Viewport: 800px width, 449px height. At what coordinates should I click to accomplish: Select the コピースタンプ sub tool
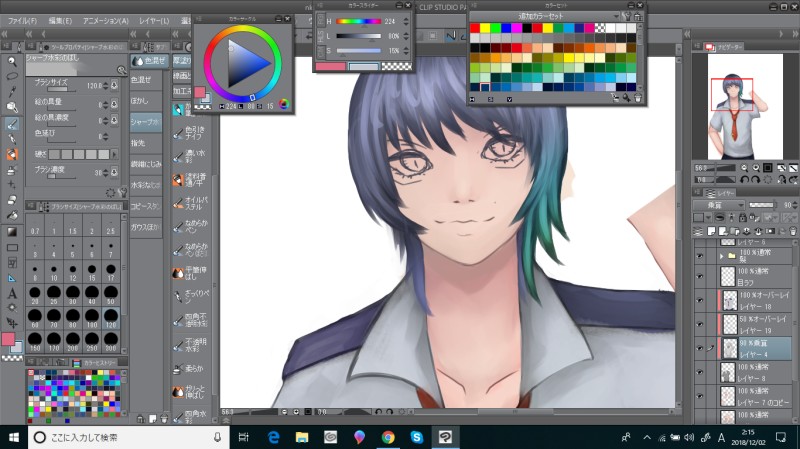[x=146, y=206]
